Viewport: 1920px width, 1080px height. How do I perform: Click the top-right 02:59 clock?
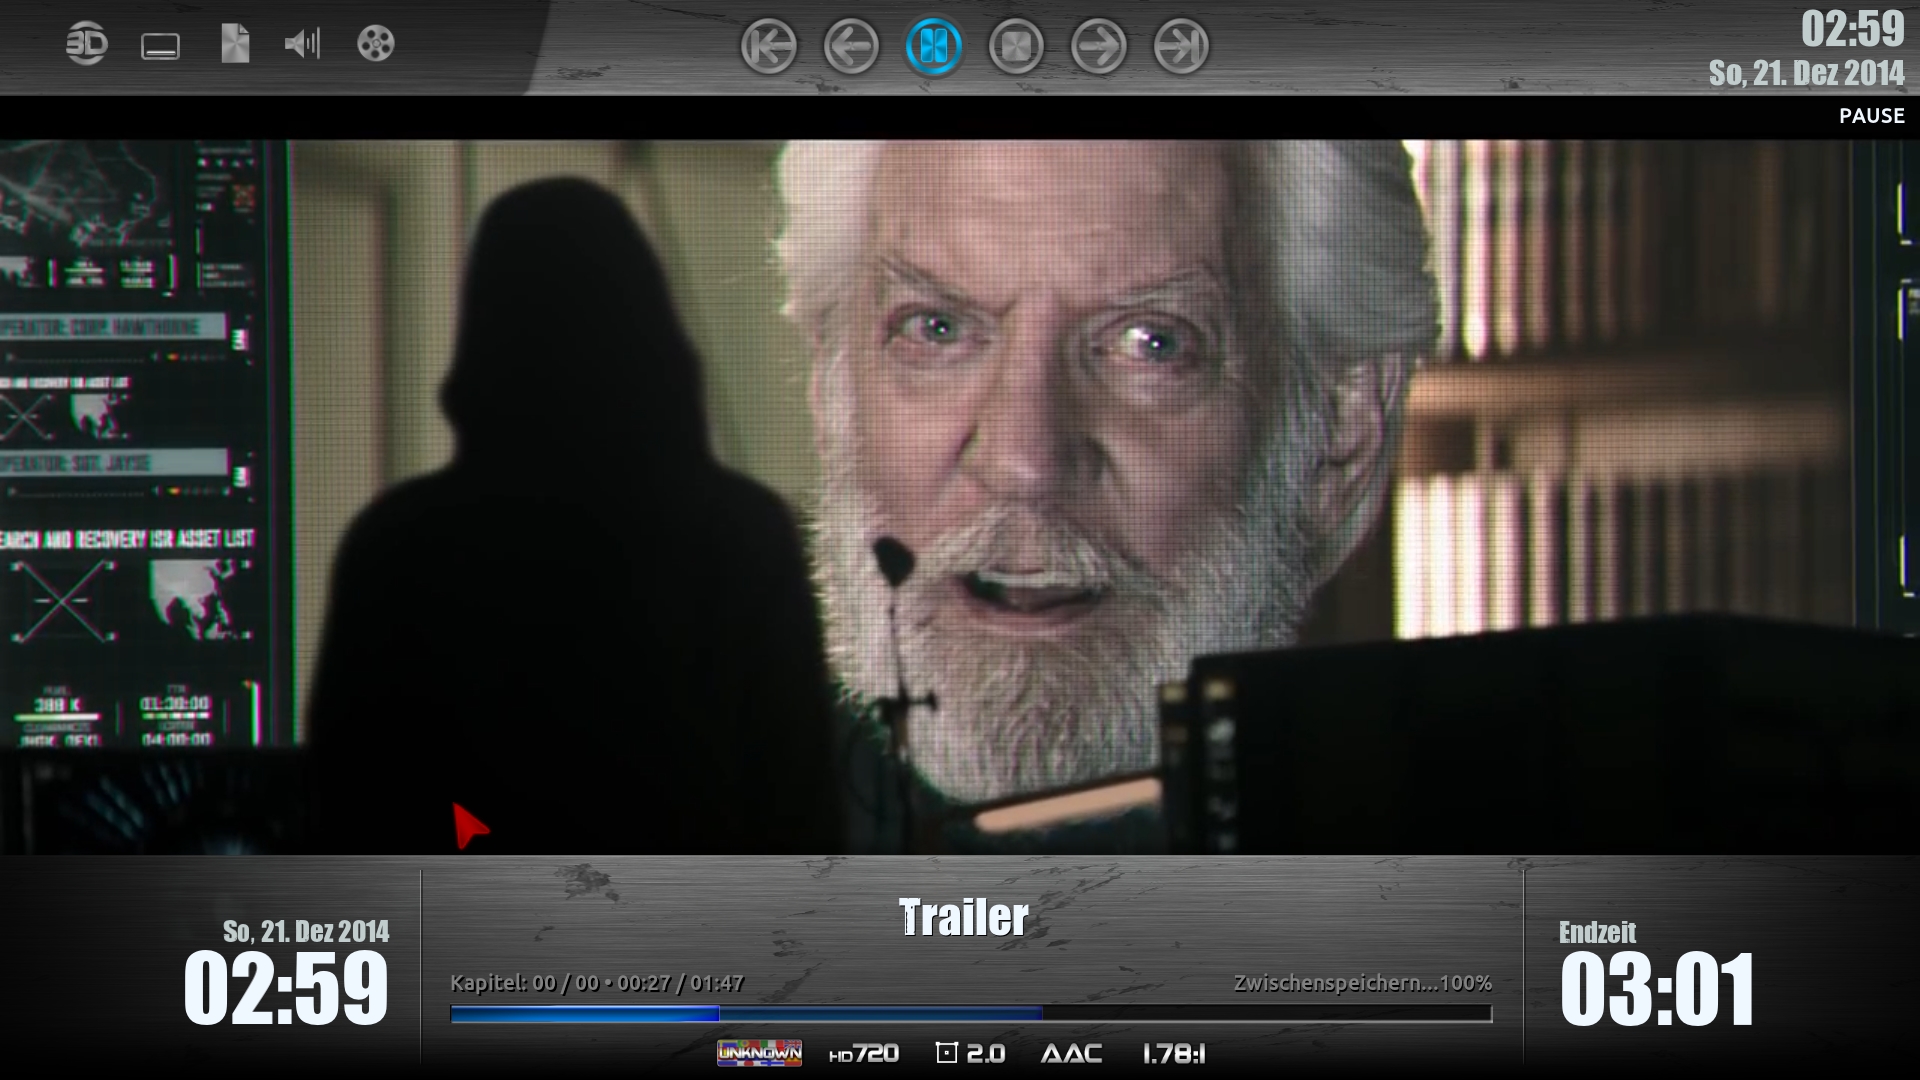point(1853,29)
